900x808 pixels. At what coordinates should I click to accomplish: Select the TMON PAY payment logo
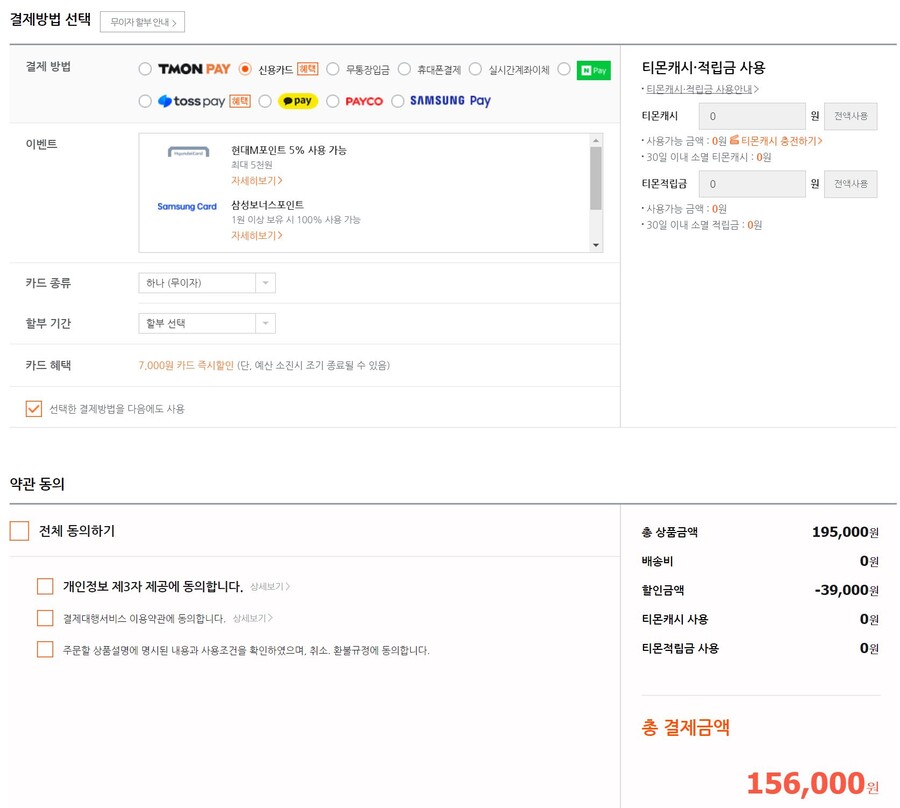point(183,70)
